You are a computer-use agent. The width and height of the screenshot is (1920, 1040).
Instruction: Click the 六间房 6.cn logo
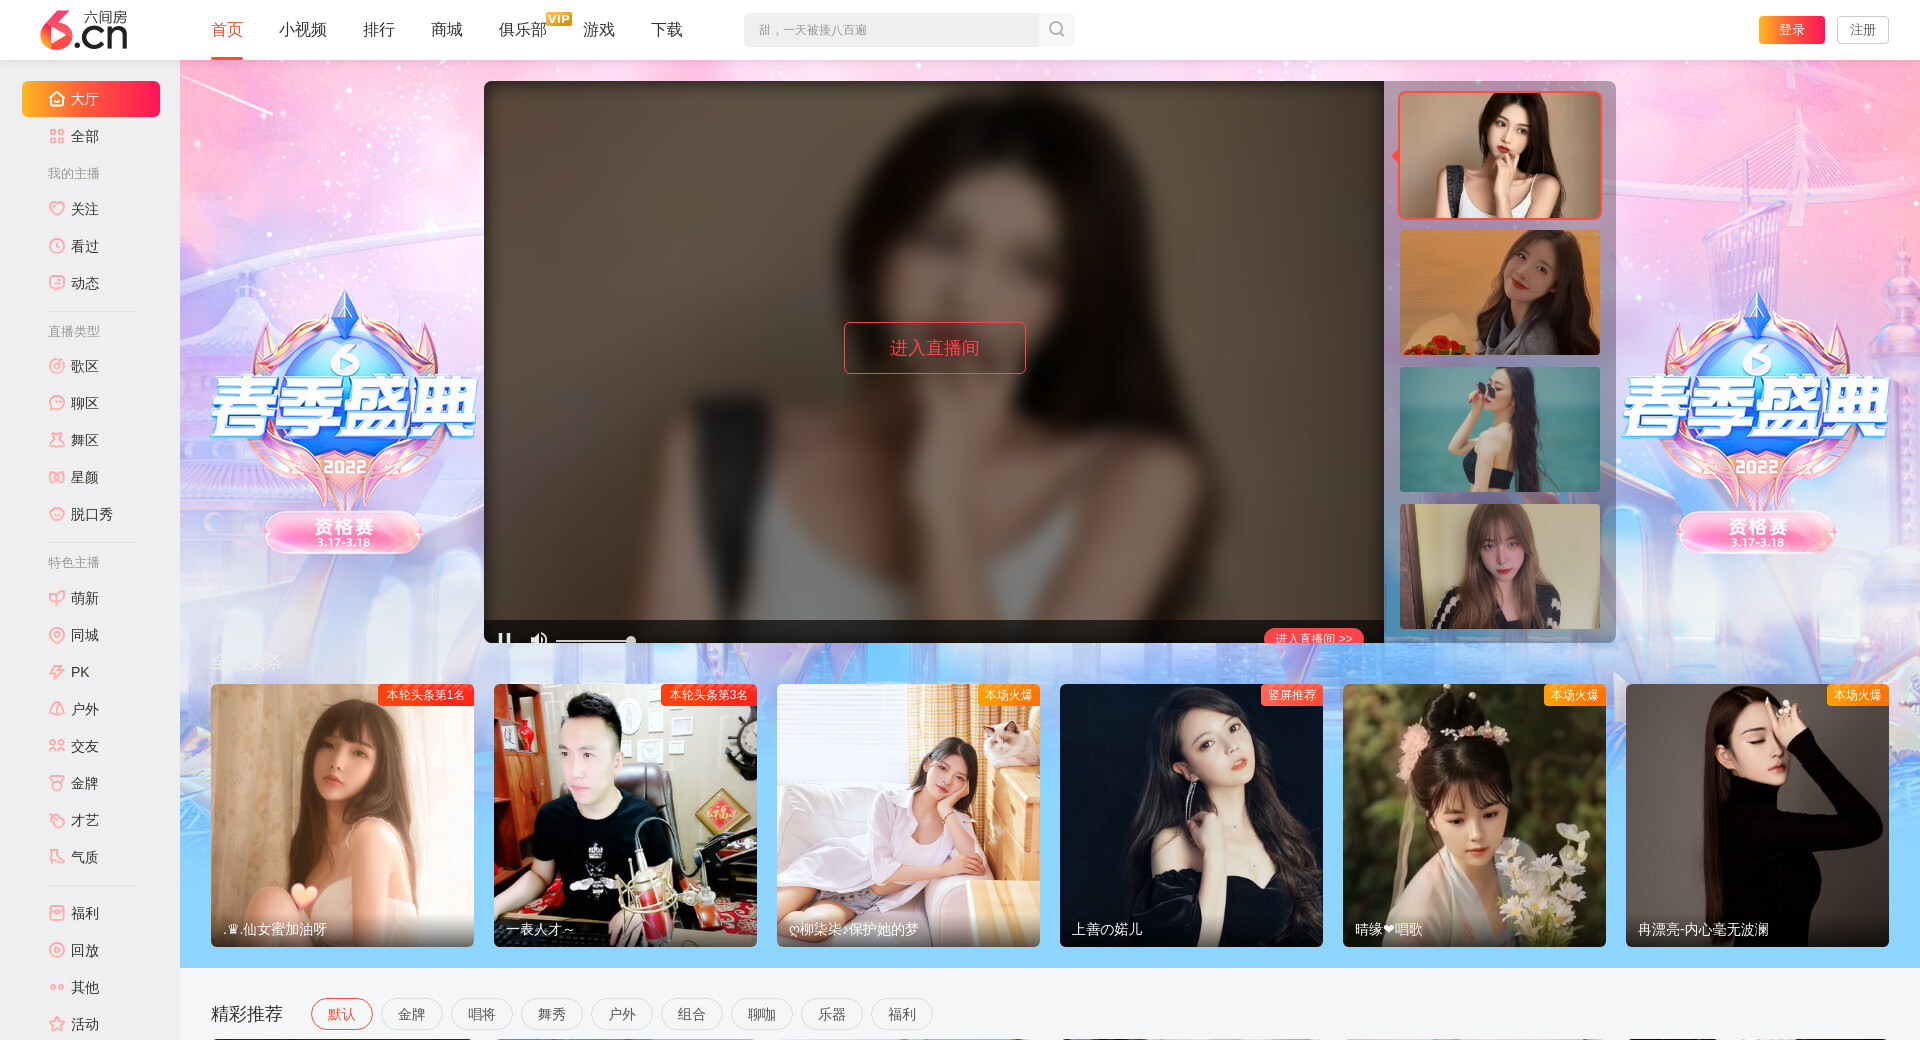84,30
